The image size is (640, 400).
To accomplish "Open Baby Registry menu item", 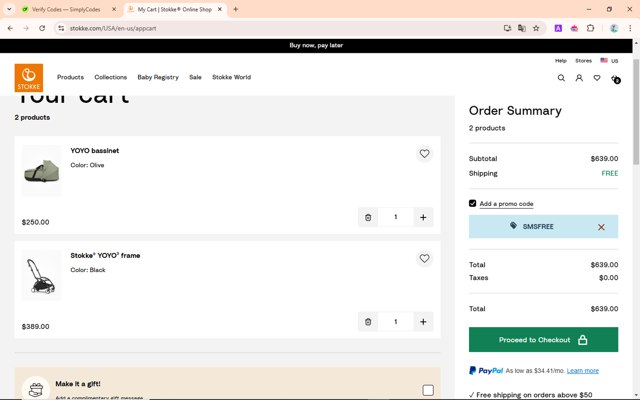I will 158,77.
